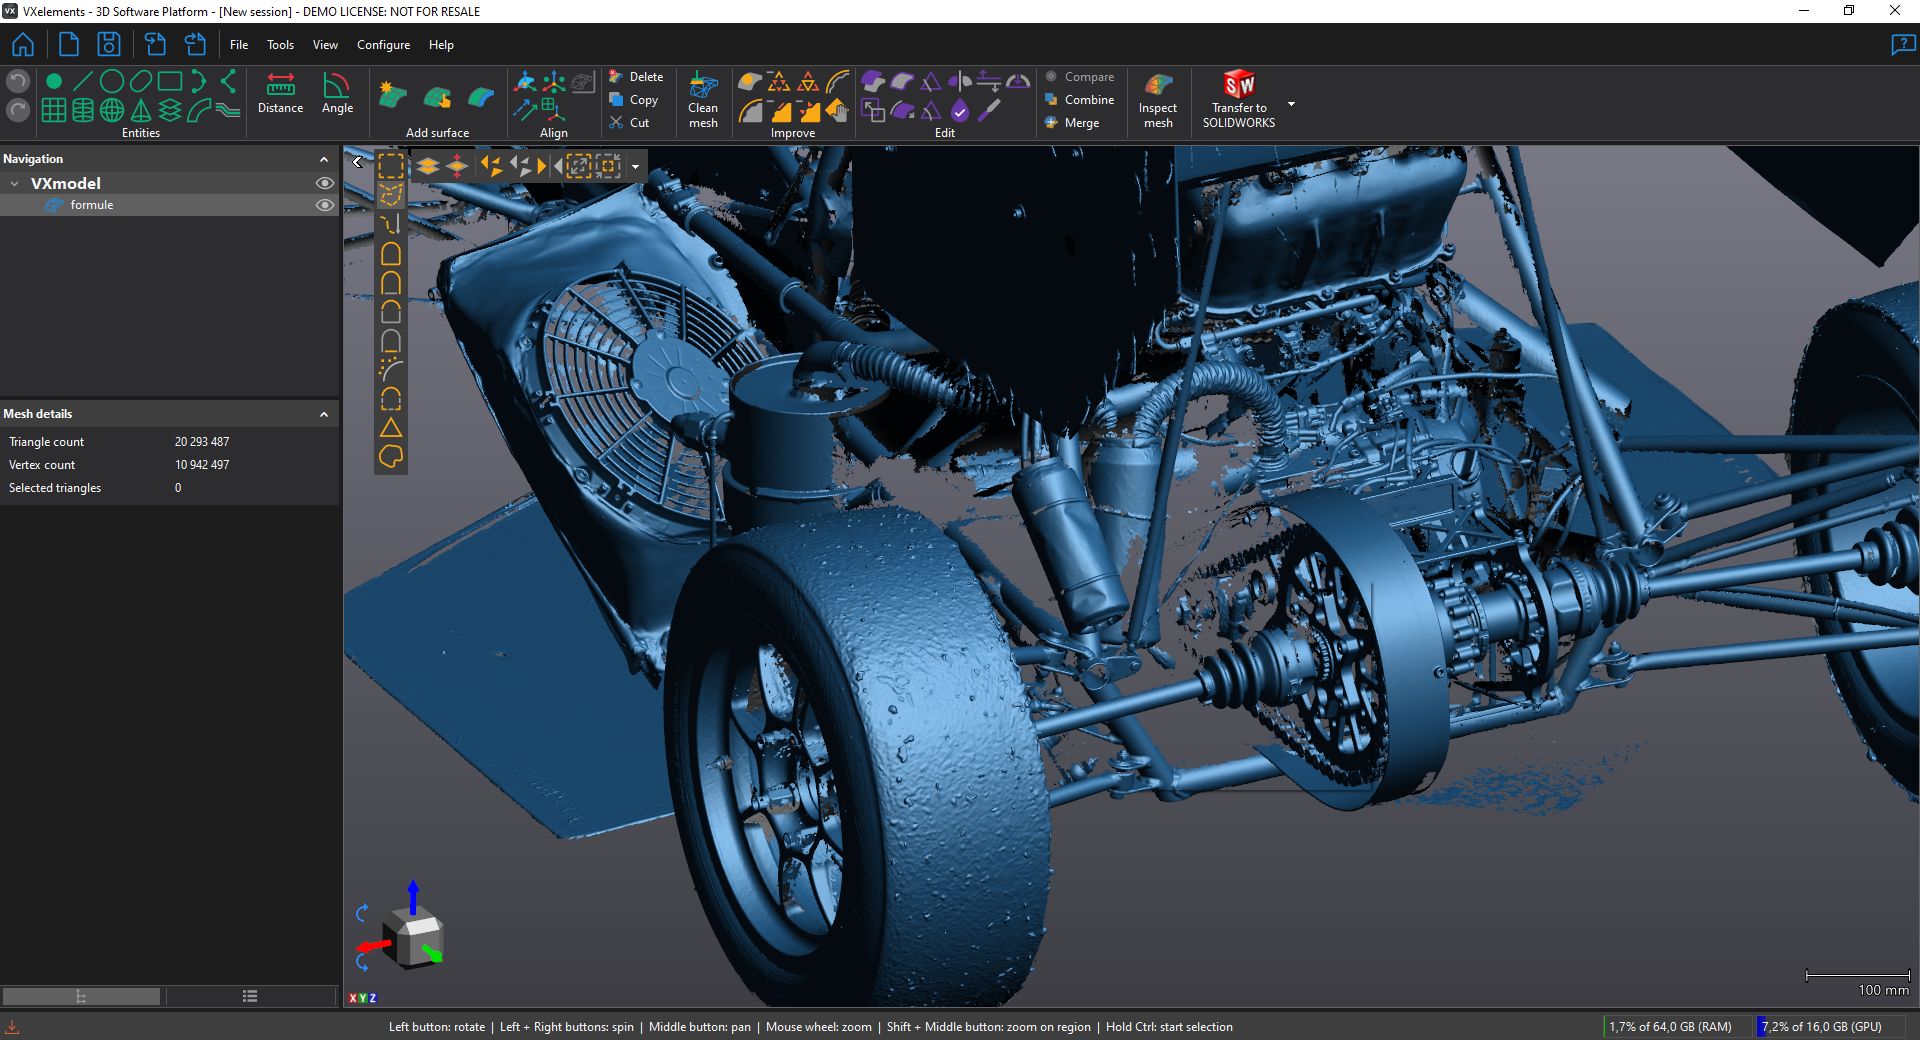Collapse the Mesh details panel
The height and width of the screenshot is (1040, 1920).
click(x=324, y=414)
